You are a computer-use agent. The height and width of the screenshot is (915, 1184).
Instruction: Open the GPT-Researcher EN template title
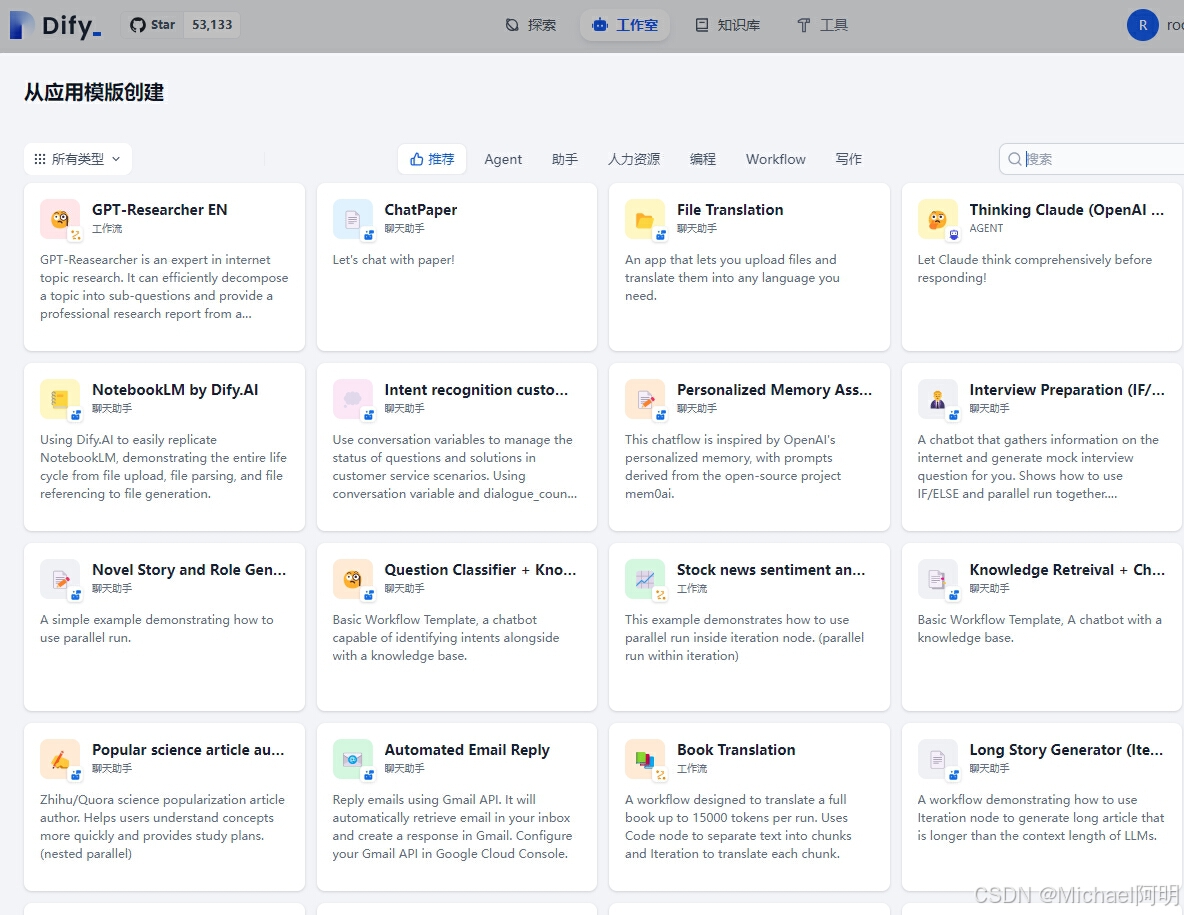click(159, 210)
